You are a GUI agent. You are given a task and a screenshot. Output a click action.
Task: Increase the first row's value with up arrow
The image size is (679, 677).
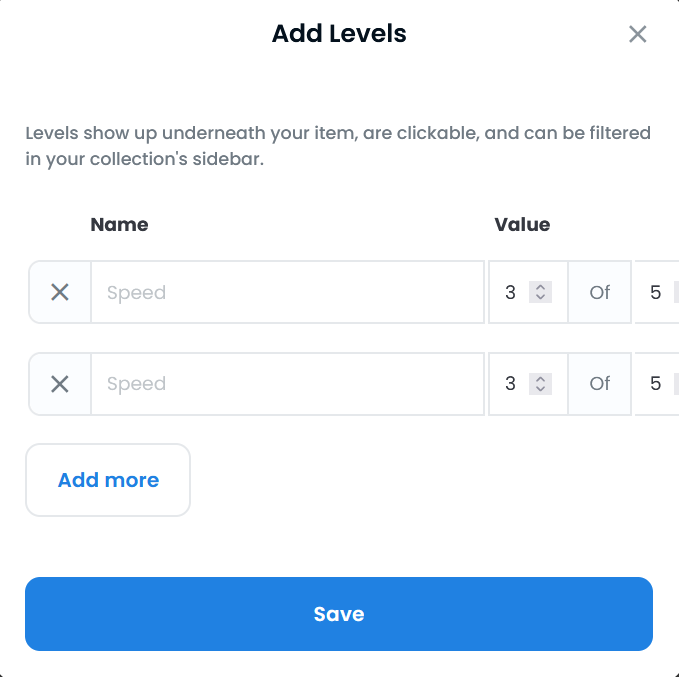540,287
